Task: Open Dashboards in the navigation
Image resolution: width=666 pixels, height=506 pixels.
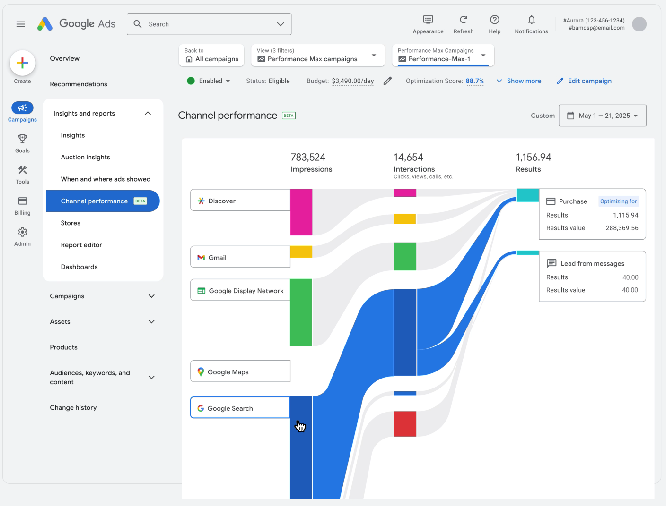Action: tap(79, 267)
